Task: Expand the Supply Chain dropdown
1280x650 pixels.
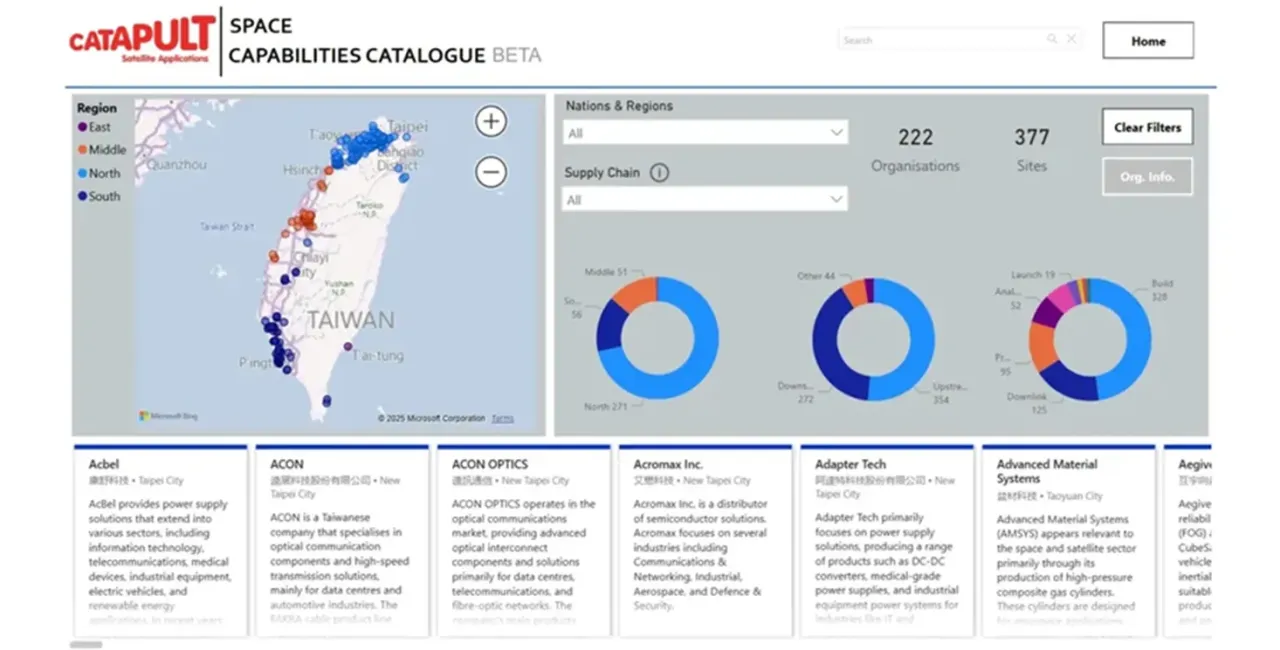Action: pos(705,200)
